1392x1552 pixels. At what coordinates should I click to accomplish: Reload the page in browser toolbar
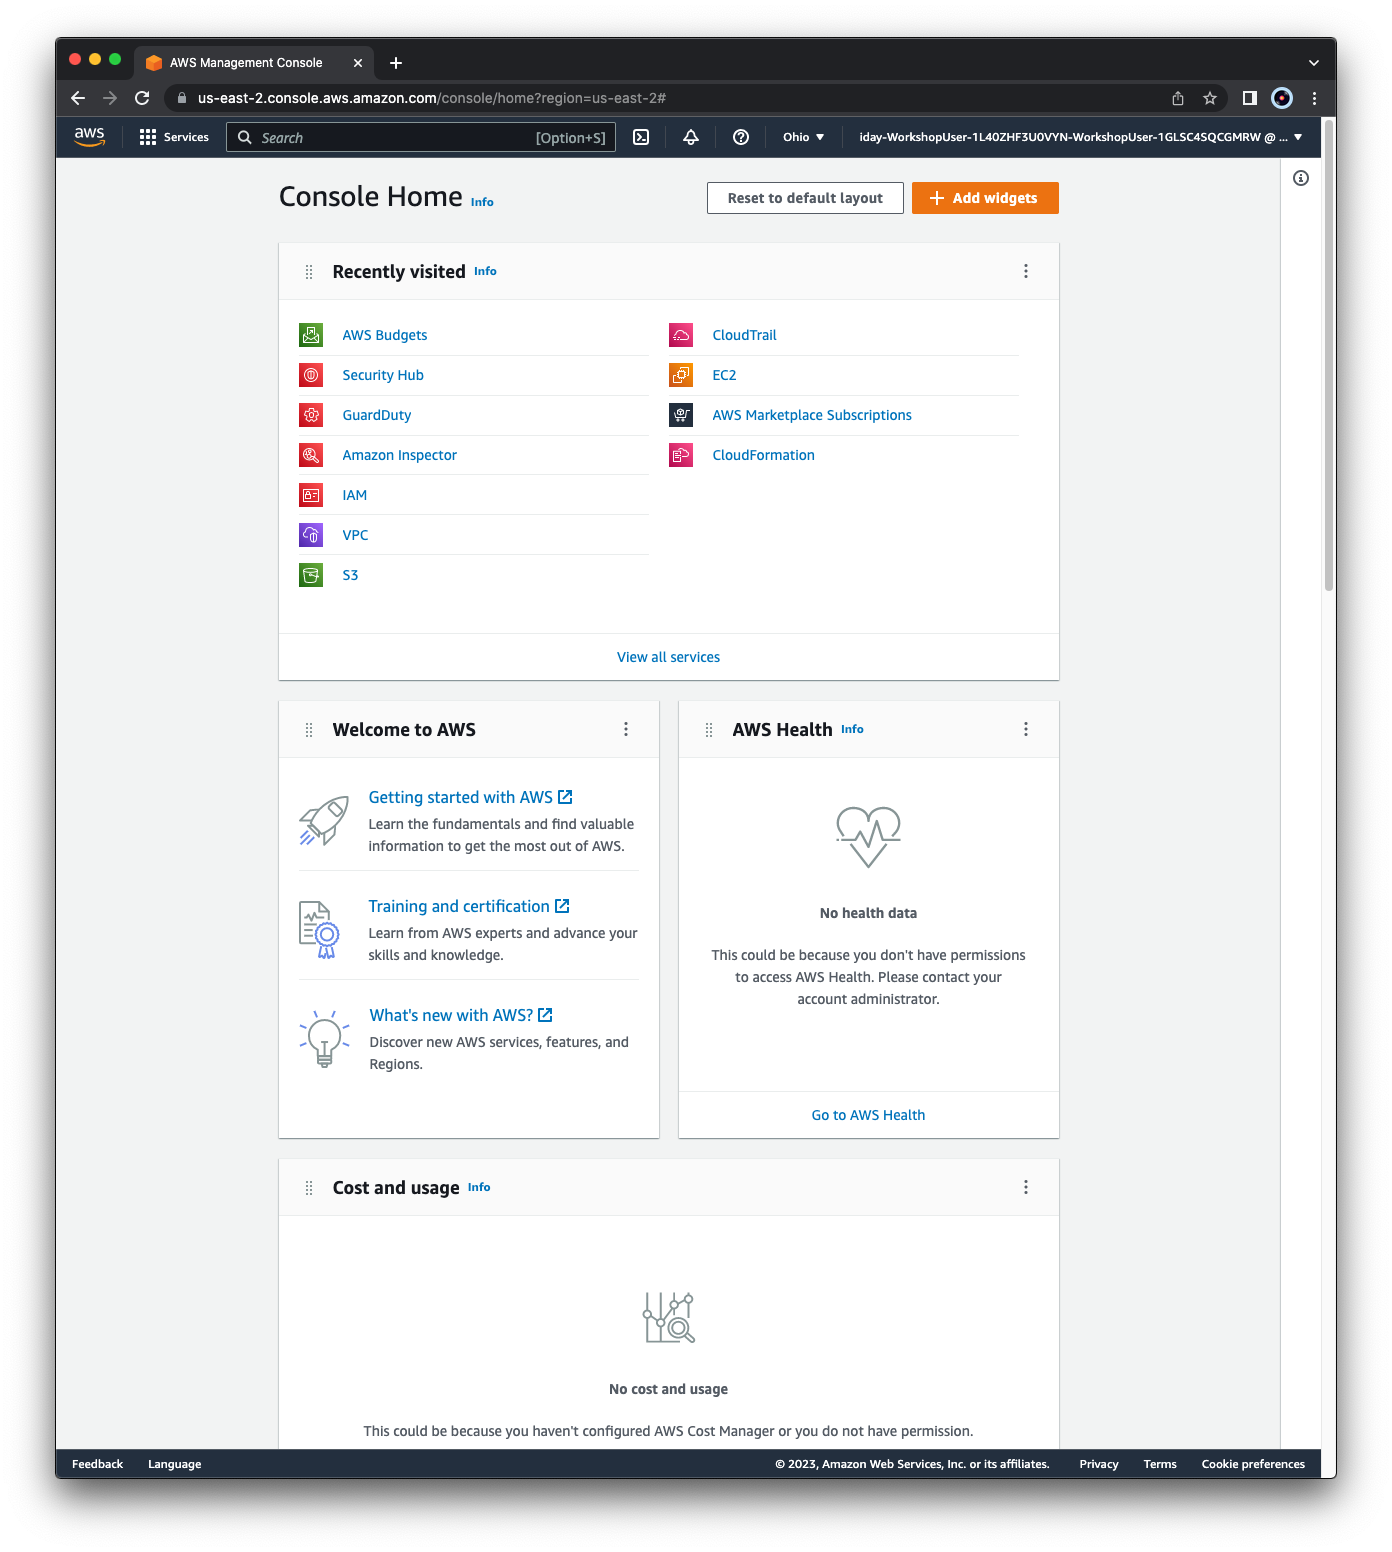[x=142, y=98]
